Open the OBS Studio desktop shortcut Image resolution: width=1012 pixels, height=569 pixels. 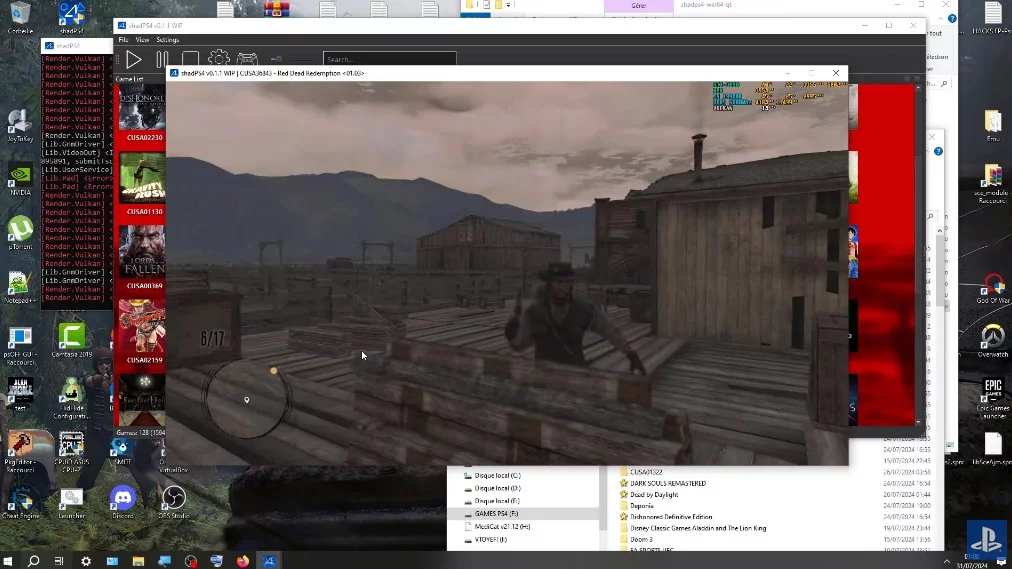pos(173,503)
